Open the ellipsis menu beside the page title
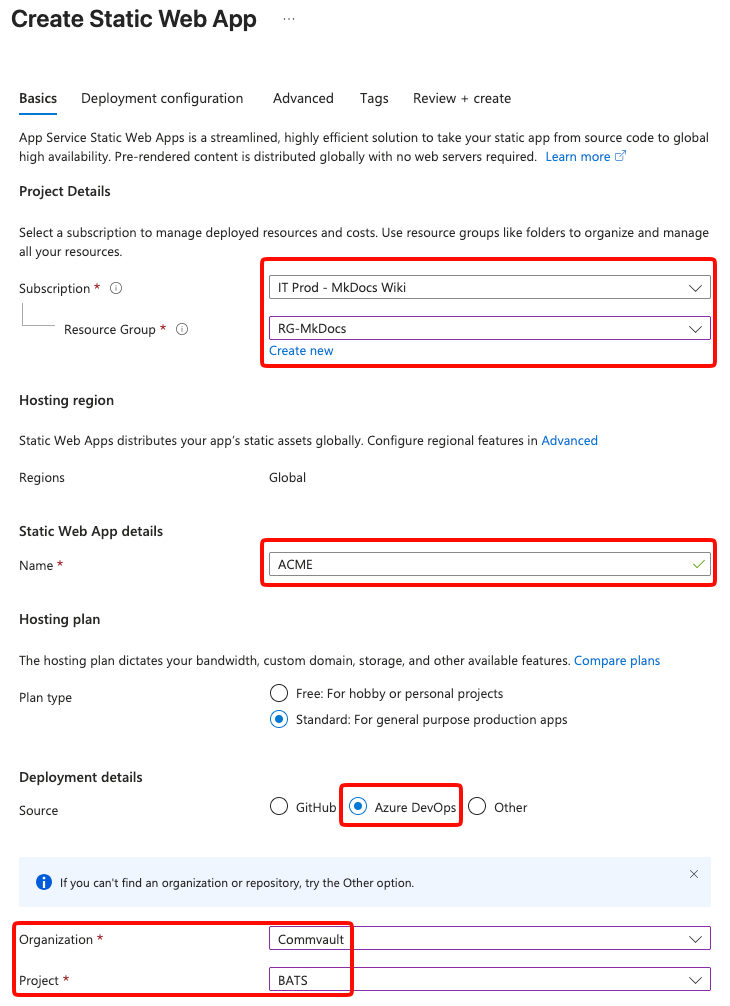This screenshot has width=730, height=1006. [x=289, y=19]
